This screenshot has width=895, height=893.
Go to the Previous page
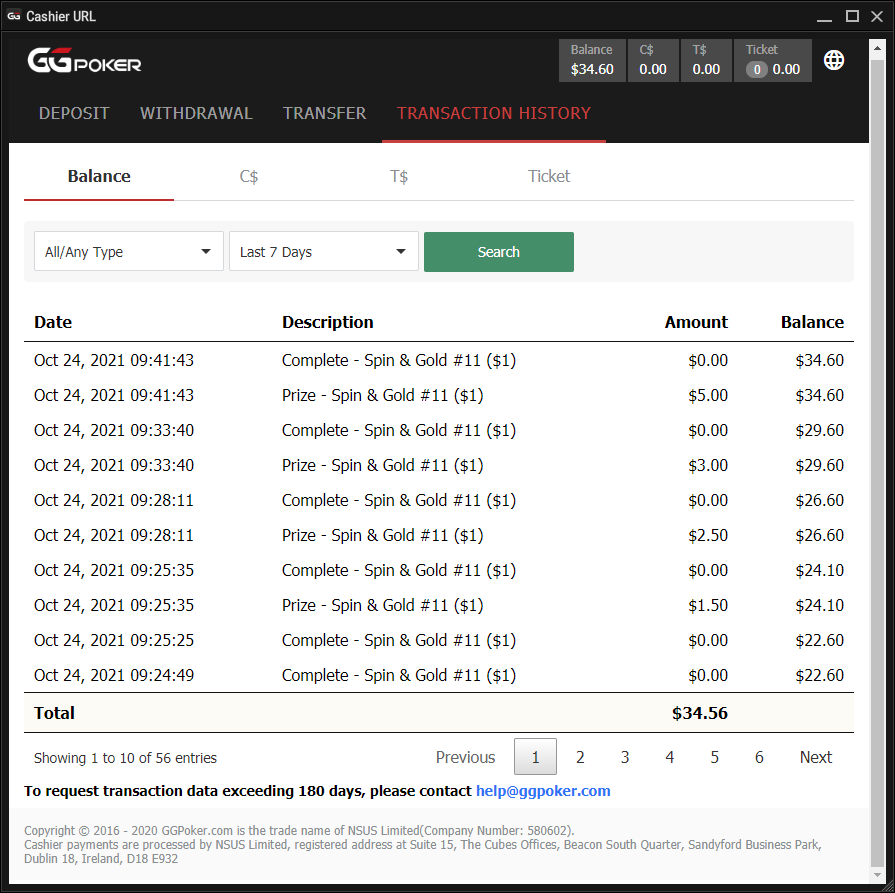(x=465, y=757)
